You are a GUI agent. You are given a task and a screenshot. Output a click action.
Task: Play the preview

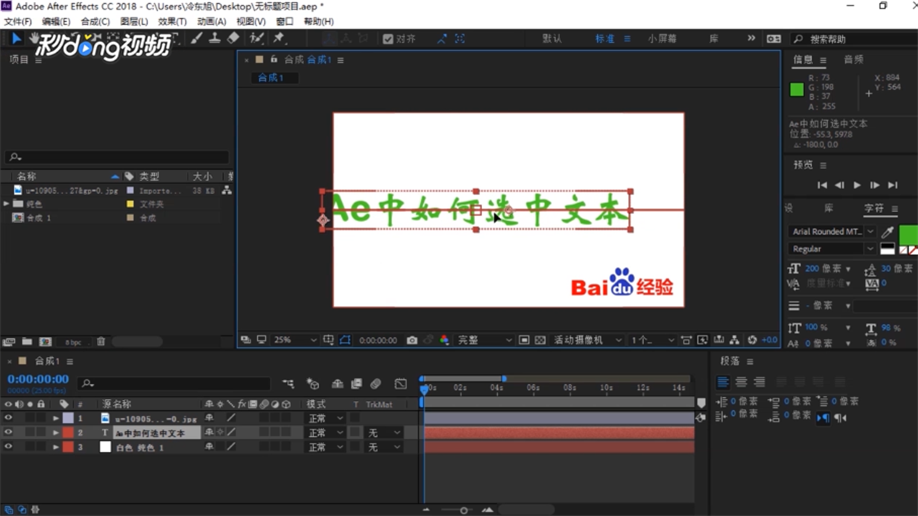click(857, 185)
